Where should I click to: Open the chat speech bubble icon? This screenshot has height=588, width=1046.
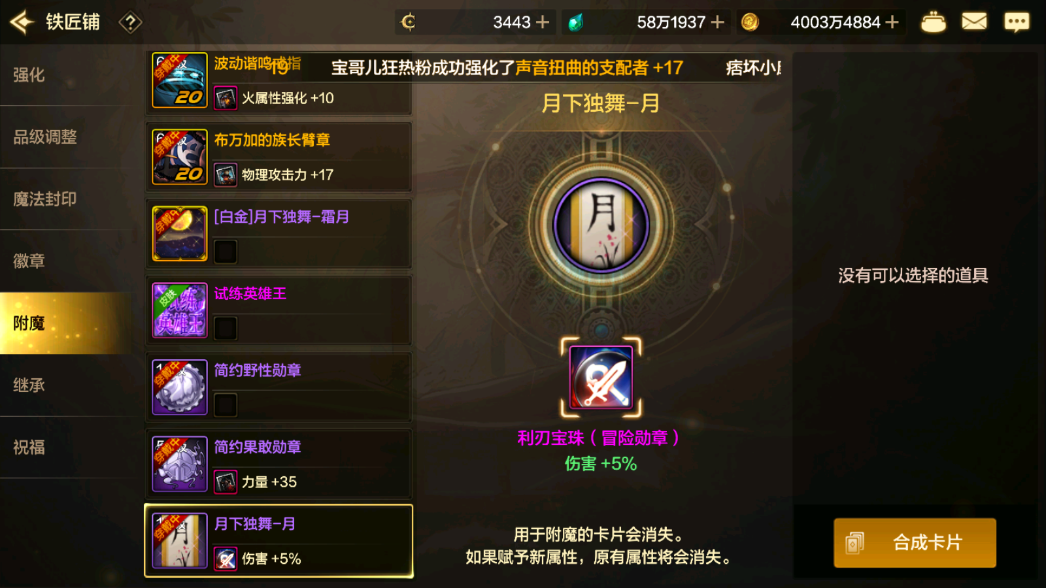click(x=1017, y=22)
